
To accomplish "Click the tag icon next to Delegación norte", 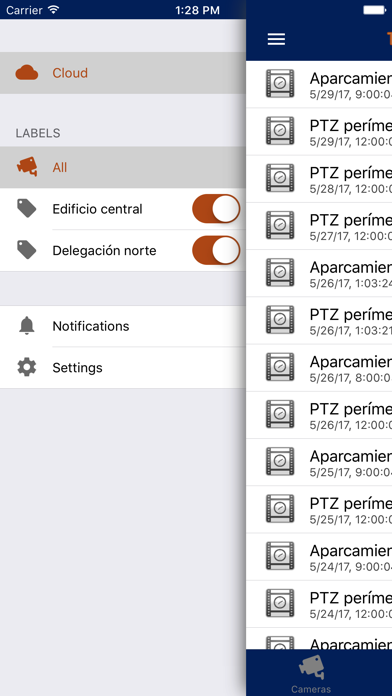I will point(27,250).
